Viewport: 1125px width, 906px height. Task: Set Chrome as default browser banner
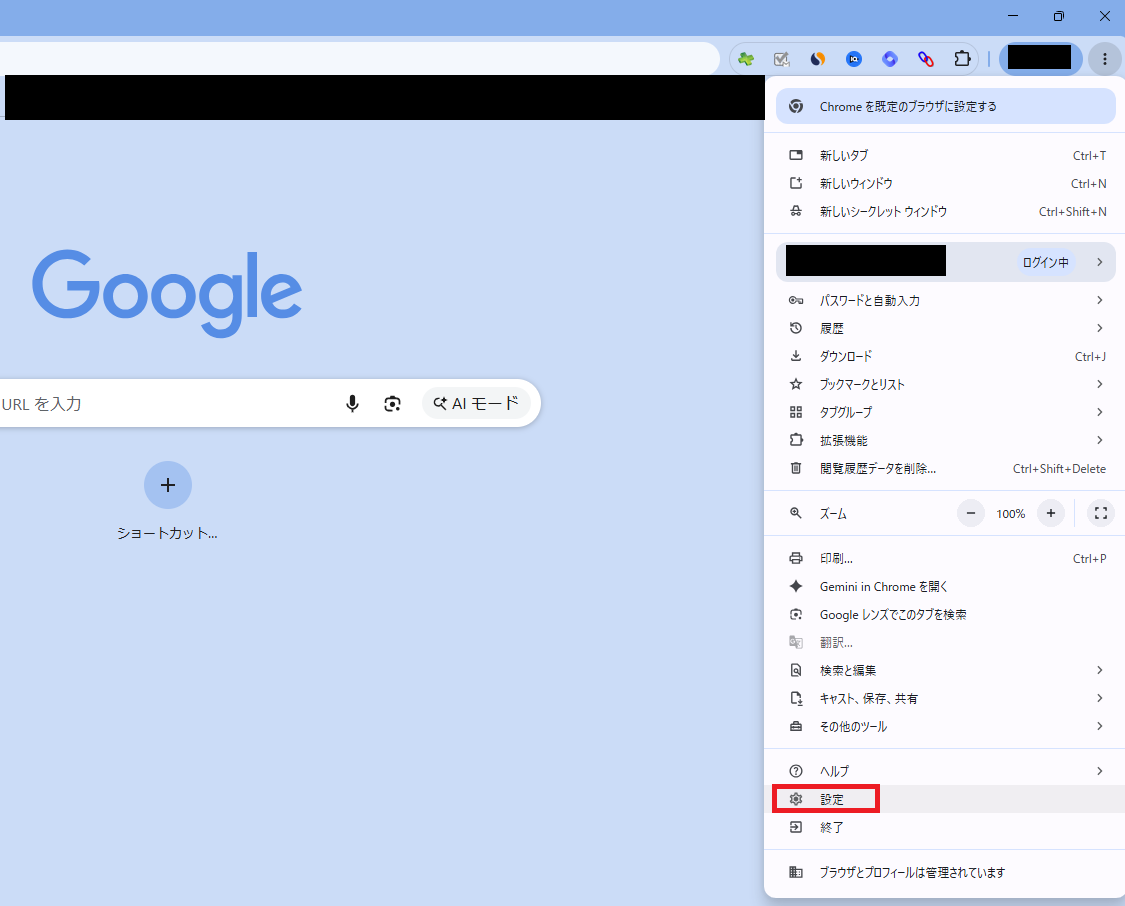[x=946, y=106]
